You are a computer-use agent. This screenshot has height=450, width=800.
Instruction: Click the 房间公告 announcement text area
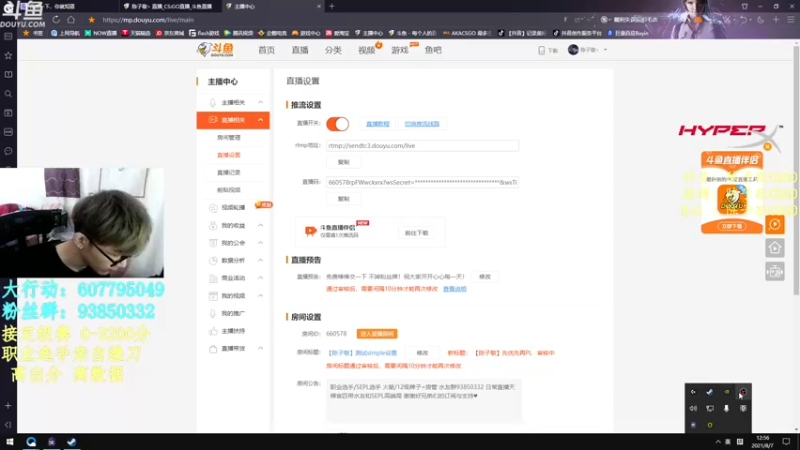point(424,401)
